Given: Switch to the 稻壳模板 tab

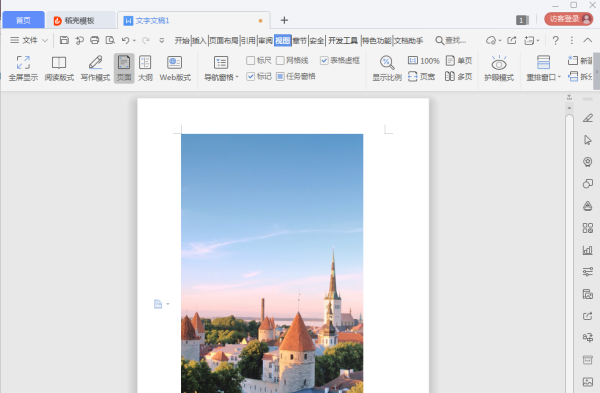Looking at the screenshot, I should 79,21.
